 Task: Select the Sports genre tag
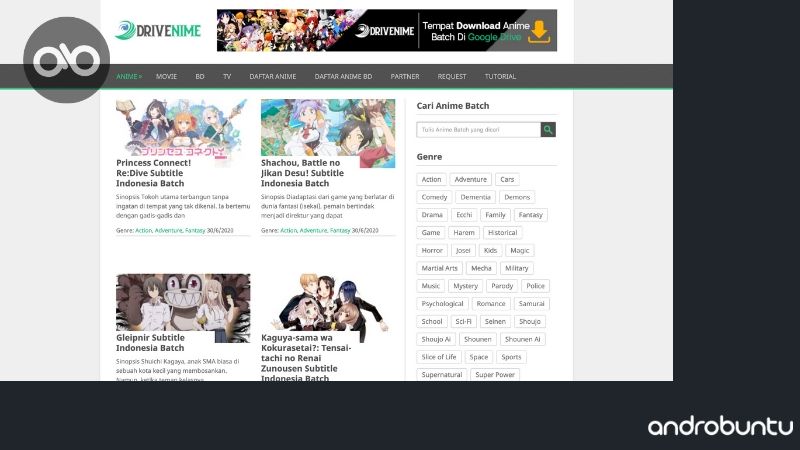pos(511,357)
